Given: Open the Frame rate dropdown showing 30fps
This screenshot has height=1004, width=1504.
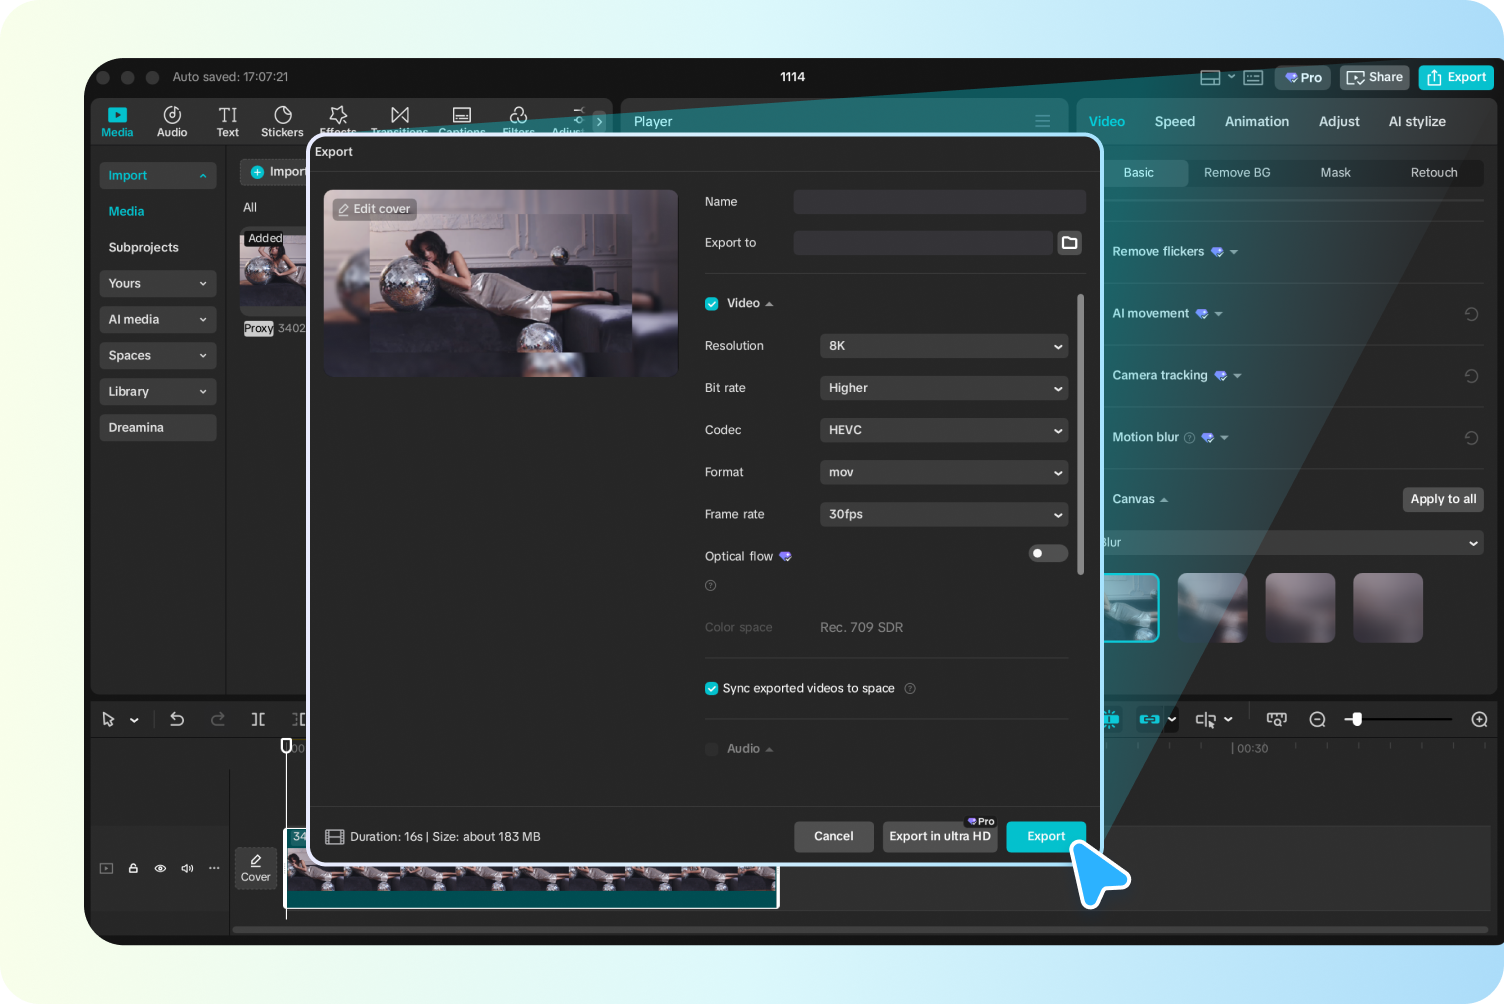Looking at the screenshot, I should pyautogui.click(x=943, y=514).
